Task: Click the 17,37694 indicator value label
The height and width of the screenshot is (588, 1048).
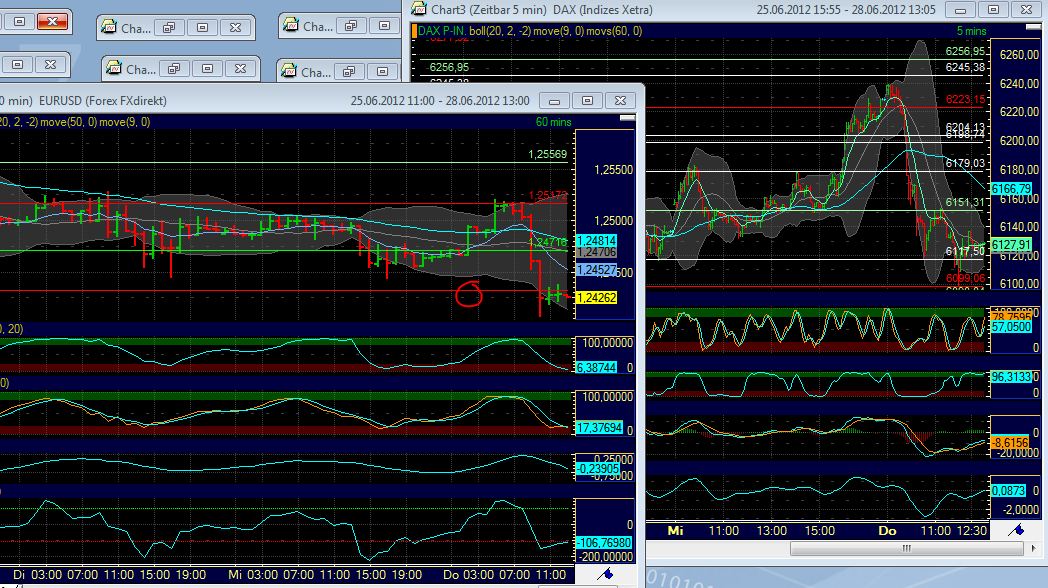Action: point(600,428)
